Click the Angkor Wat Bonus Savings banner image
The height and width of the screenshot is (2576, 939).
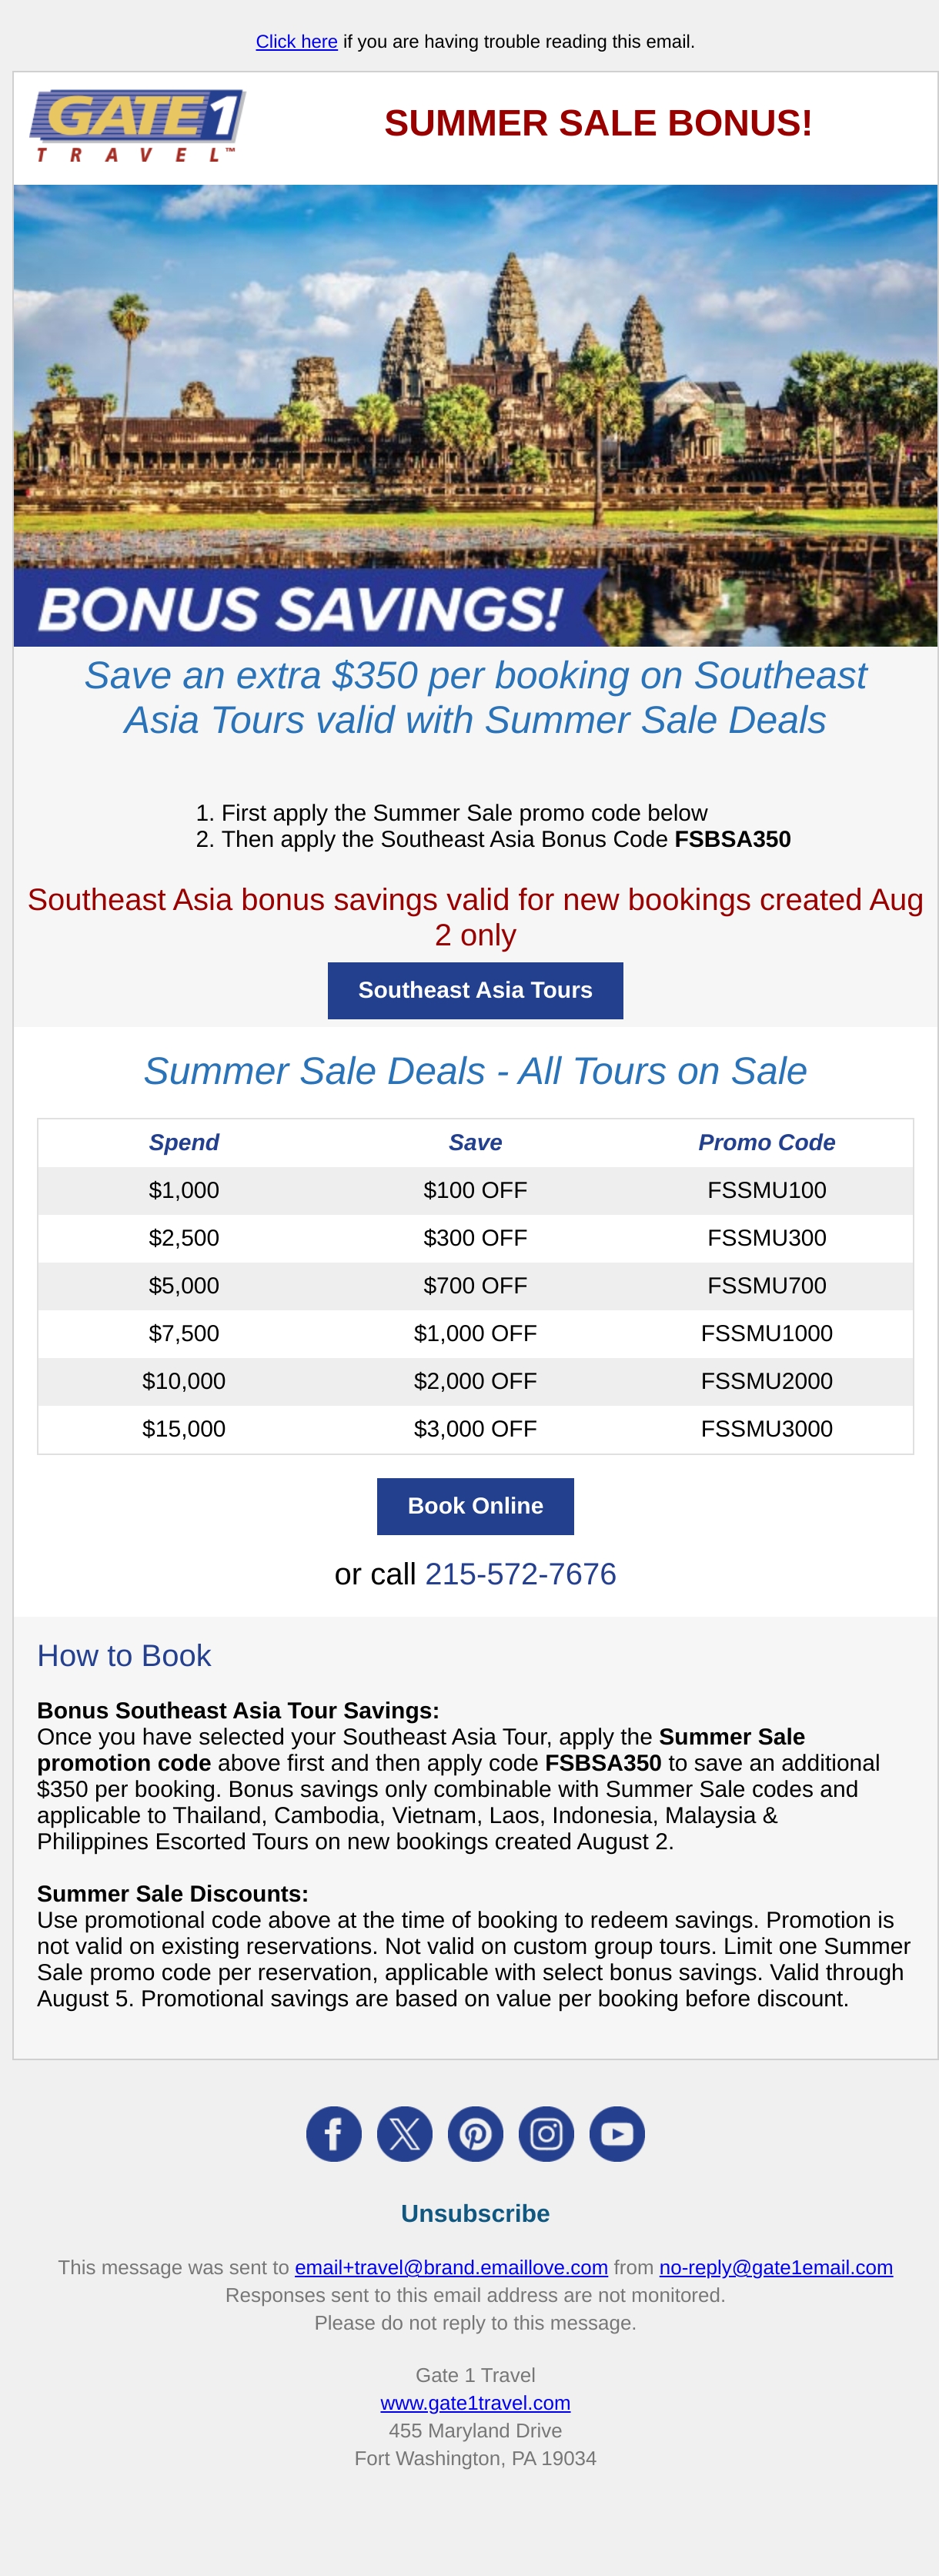tap(475, 415)
